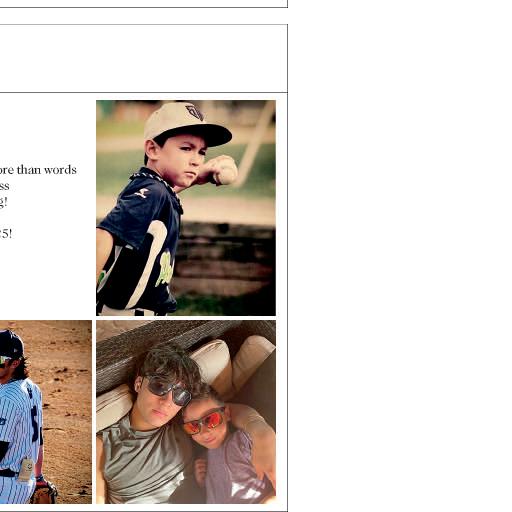Select the pinstripe uniform baseball player photo
This screenshot has height=512, width=512.
pyautogui.click(x=46, y=412)
